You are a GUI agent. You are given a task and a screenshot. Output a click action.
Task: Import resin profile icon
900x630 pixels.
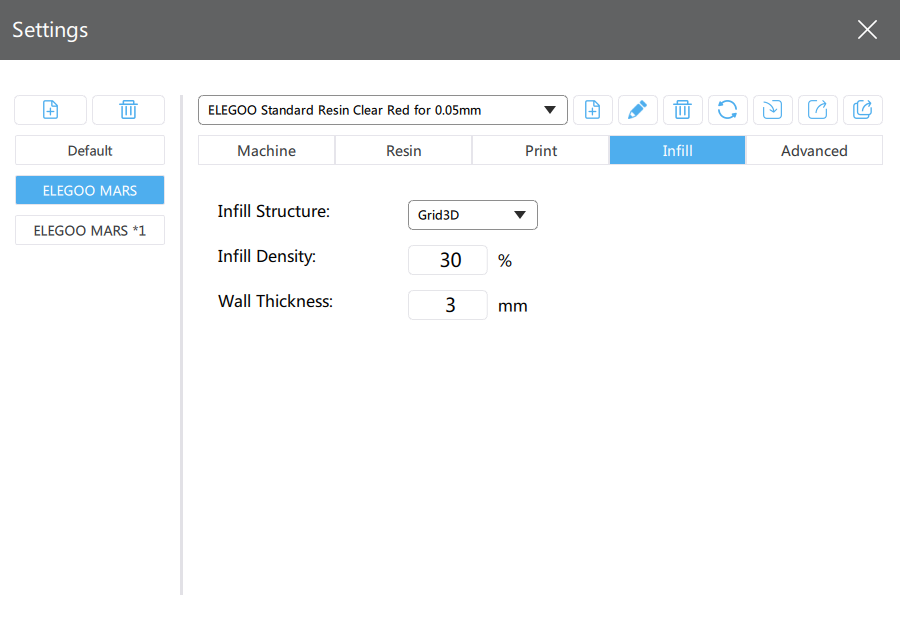point(773,110)
